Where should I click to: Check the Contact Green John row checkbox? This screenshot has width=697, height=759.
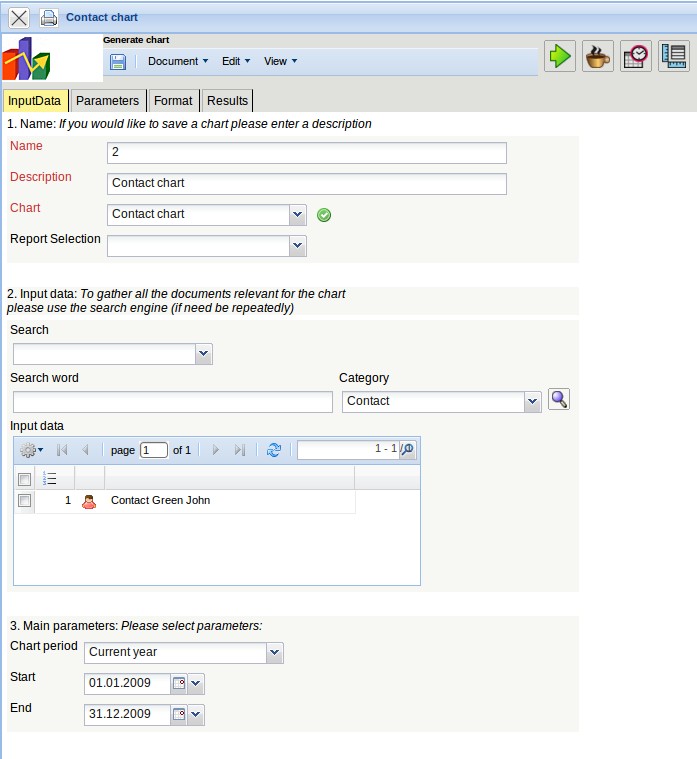tap(25, 501)
